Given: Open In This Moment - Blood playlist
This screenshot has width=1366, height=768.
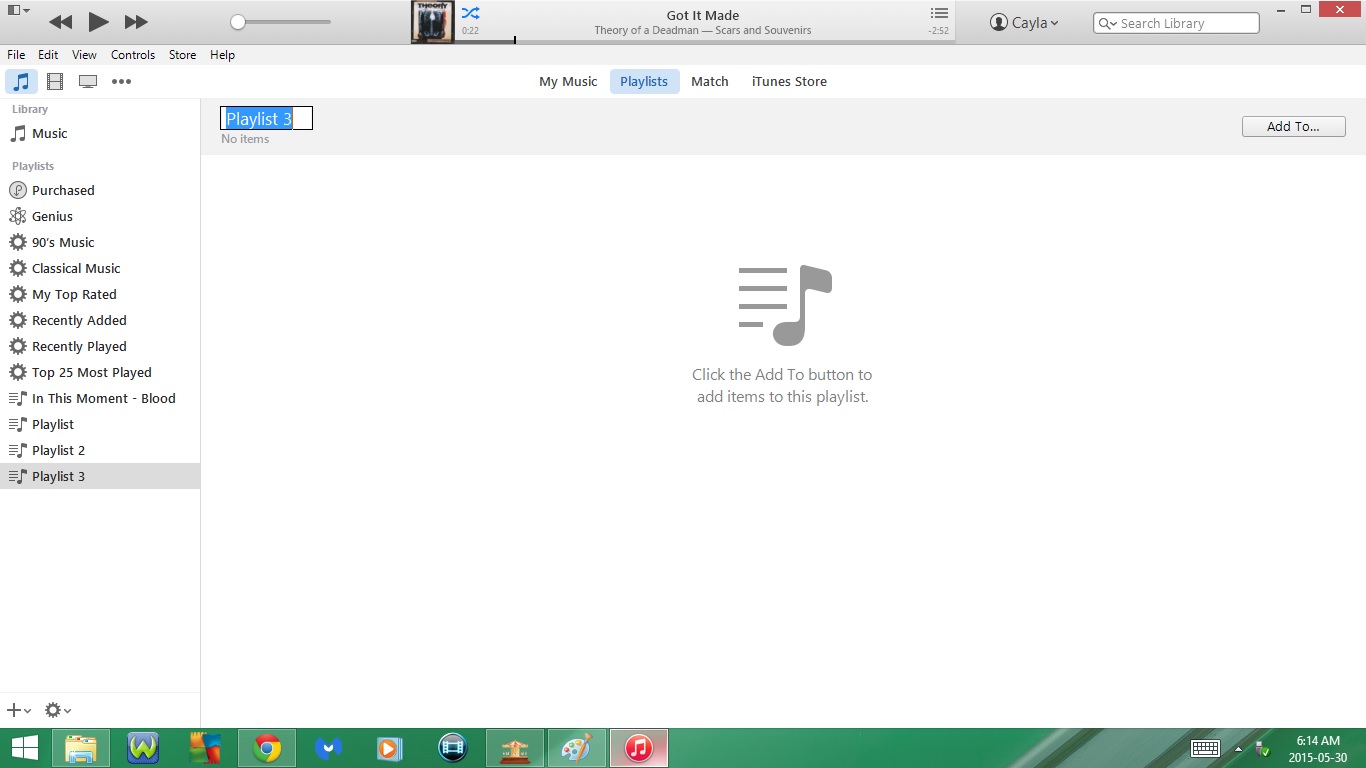Looking at the screenshot, I should click(100, 398).
